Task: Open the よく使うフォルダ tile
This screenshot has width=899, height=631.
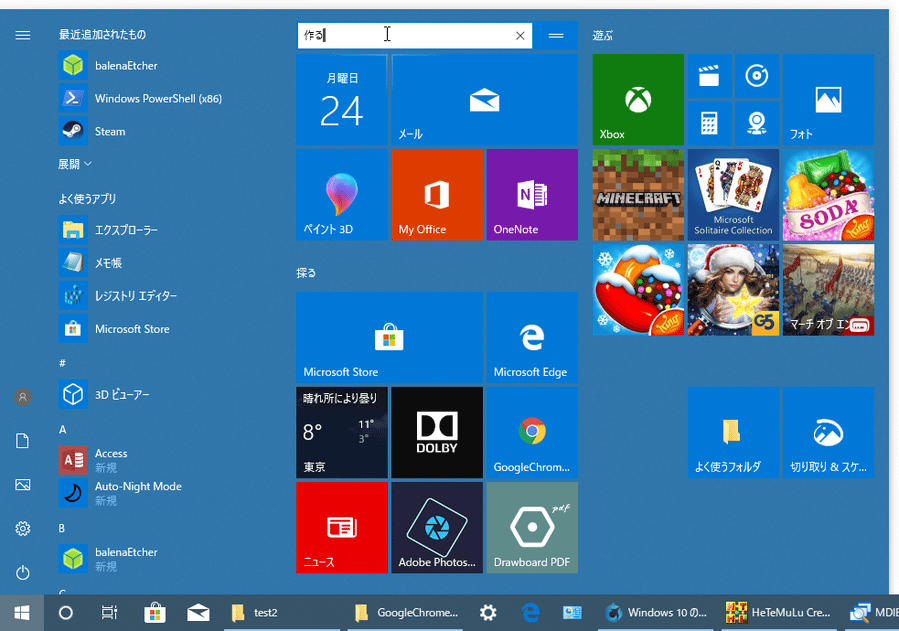Action: (733, 432)
